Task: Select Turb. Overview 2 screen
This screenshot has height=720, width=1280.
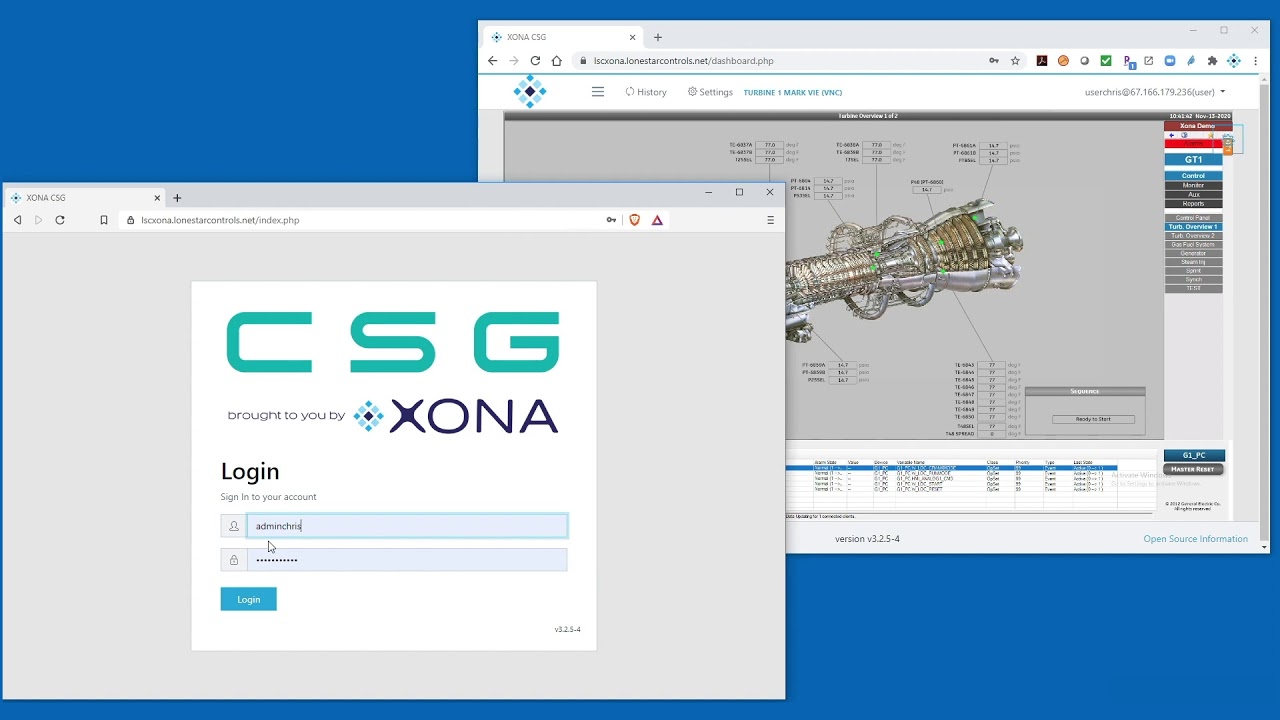Action: (1193, 236)
